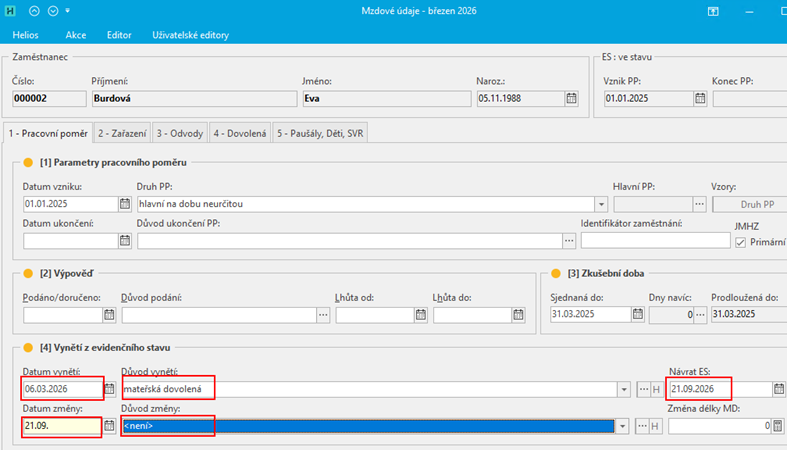The height and width of the screenshot is (450, 787).
Task: Open calendar picker for Datum vzniku
Action: click(x=125, y=205)
